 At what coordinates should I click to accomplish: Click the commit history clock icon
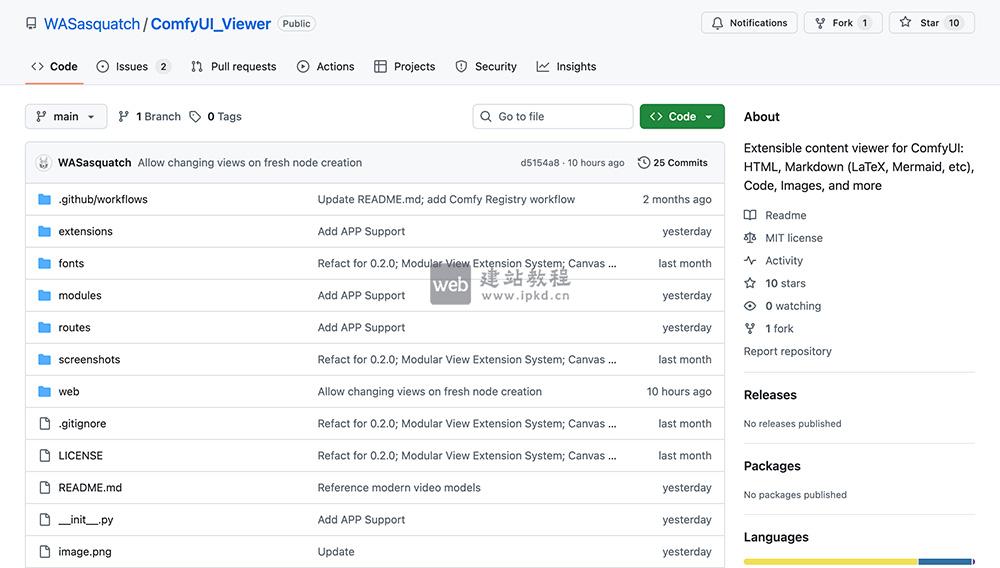644,163
